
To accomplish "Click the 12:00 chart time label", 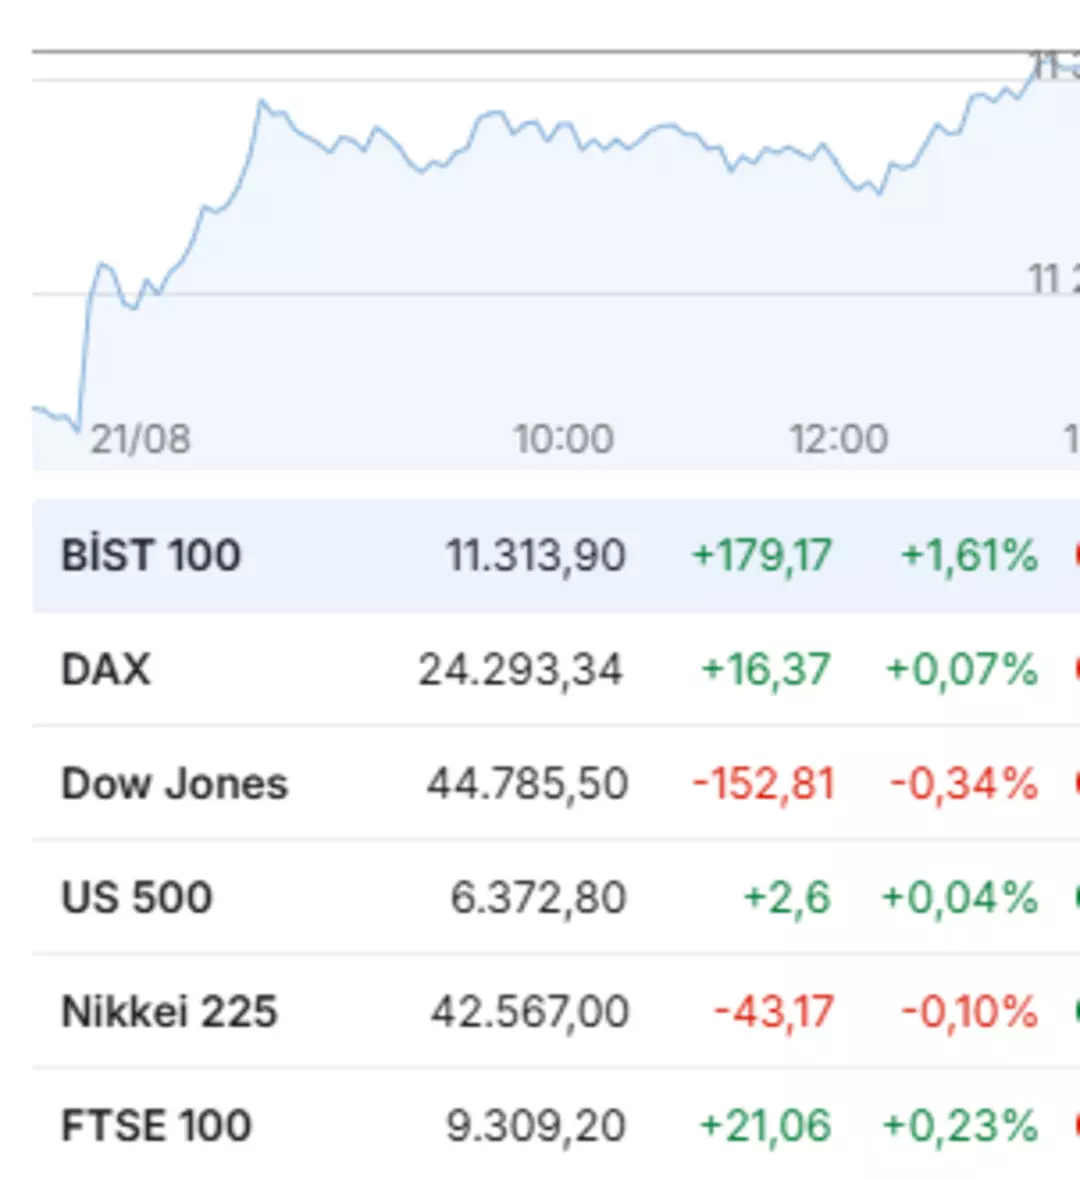I will point(838,439).
